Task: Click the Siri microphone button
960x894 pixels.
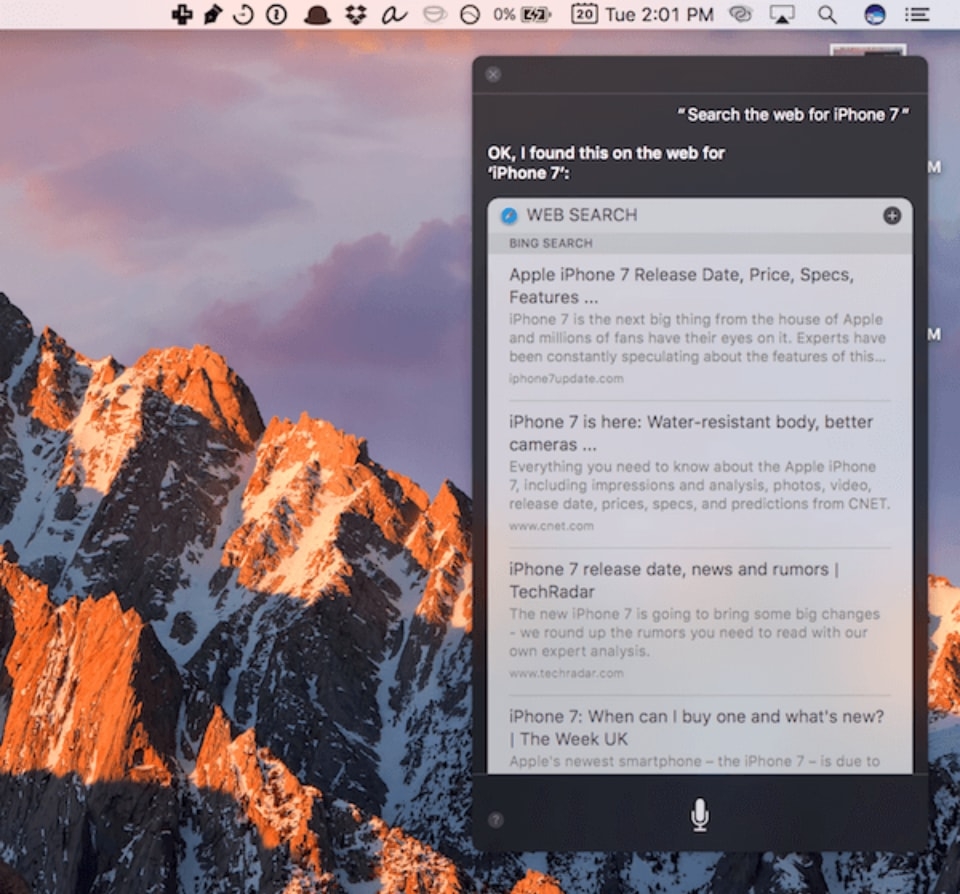Action: pos(699,815)
